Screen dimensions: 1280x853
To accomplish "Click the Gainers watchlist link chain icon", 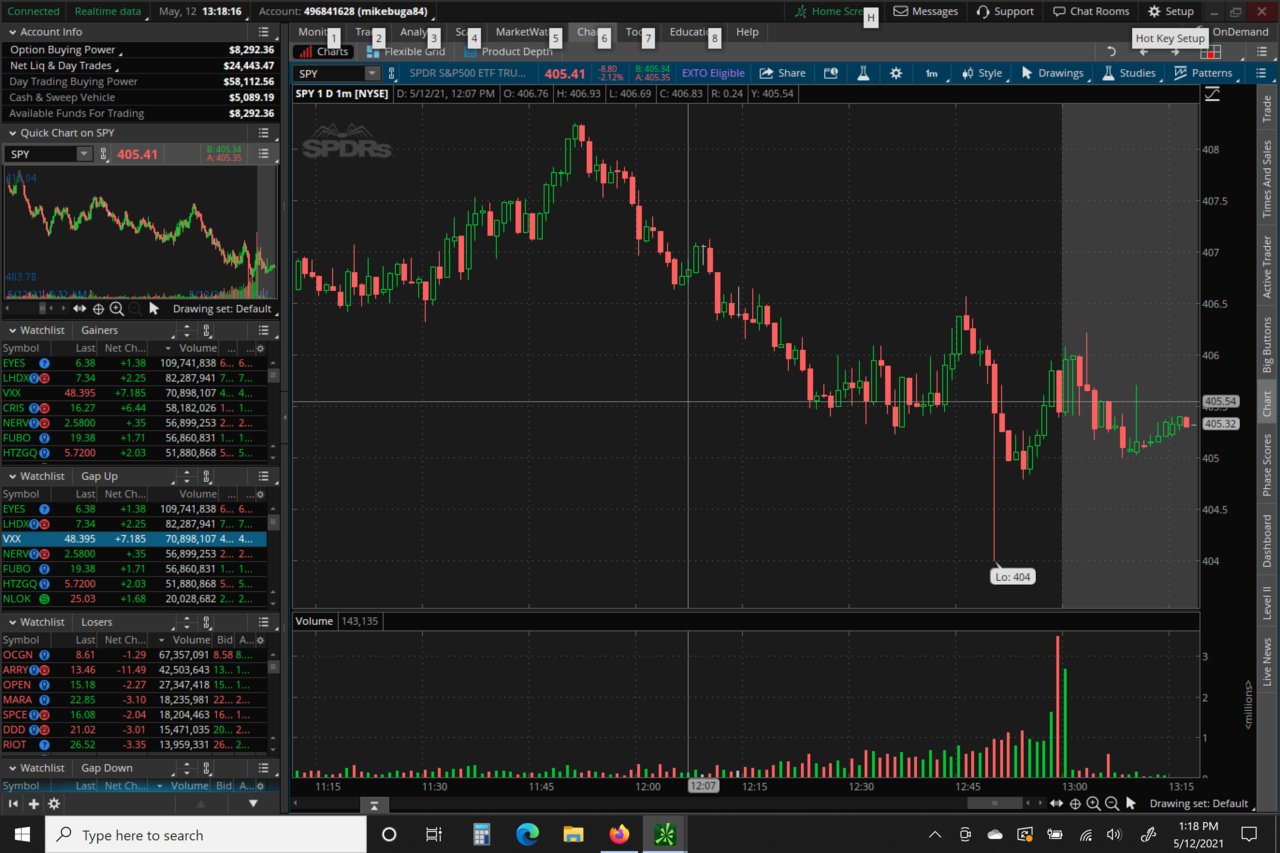I will point(206,330).
